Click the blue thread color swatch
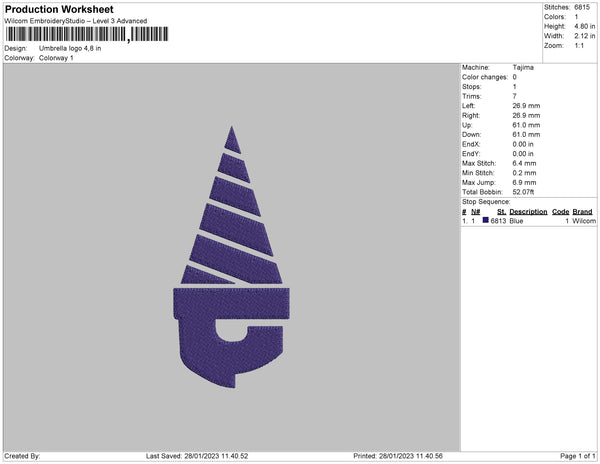Viewport: 600px width, 464px height. 486,220
